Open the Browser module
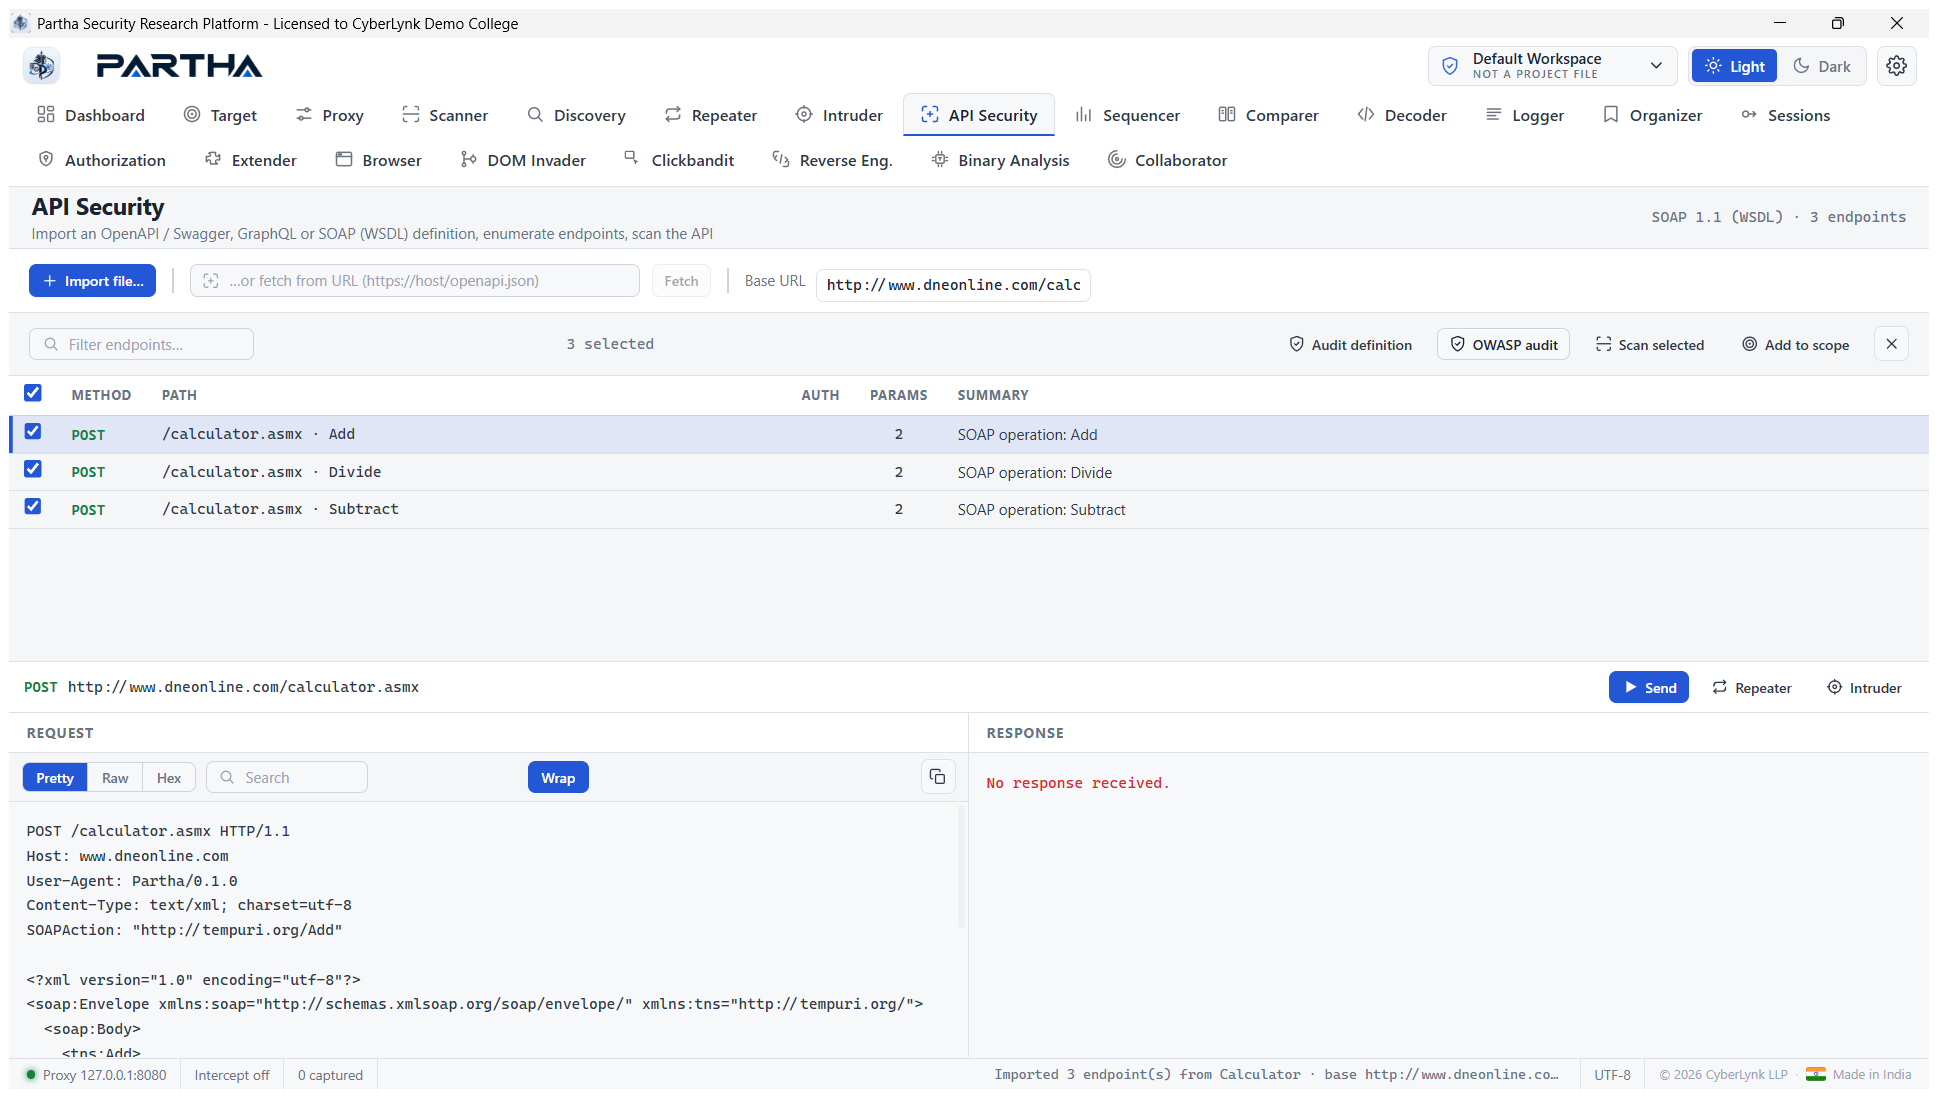Viewport: 1938px width, 1098px height. tap(378, 160)
